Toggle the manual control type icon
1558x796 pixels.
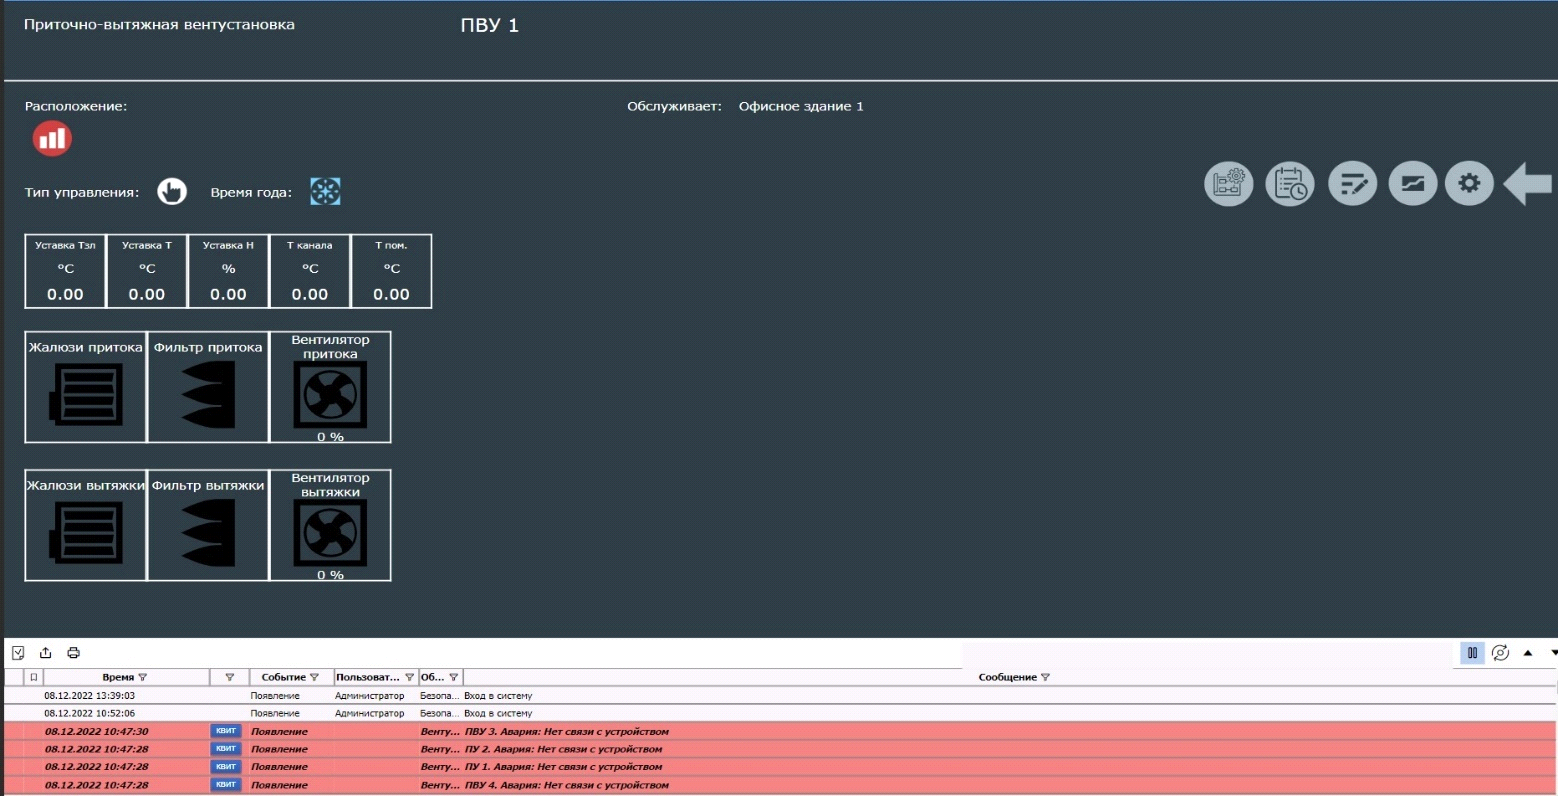pos(171,191)
